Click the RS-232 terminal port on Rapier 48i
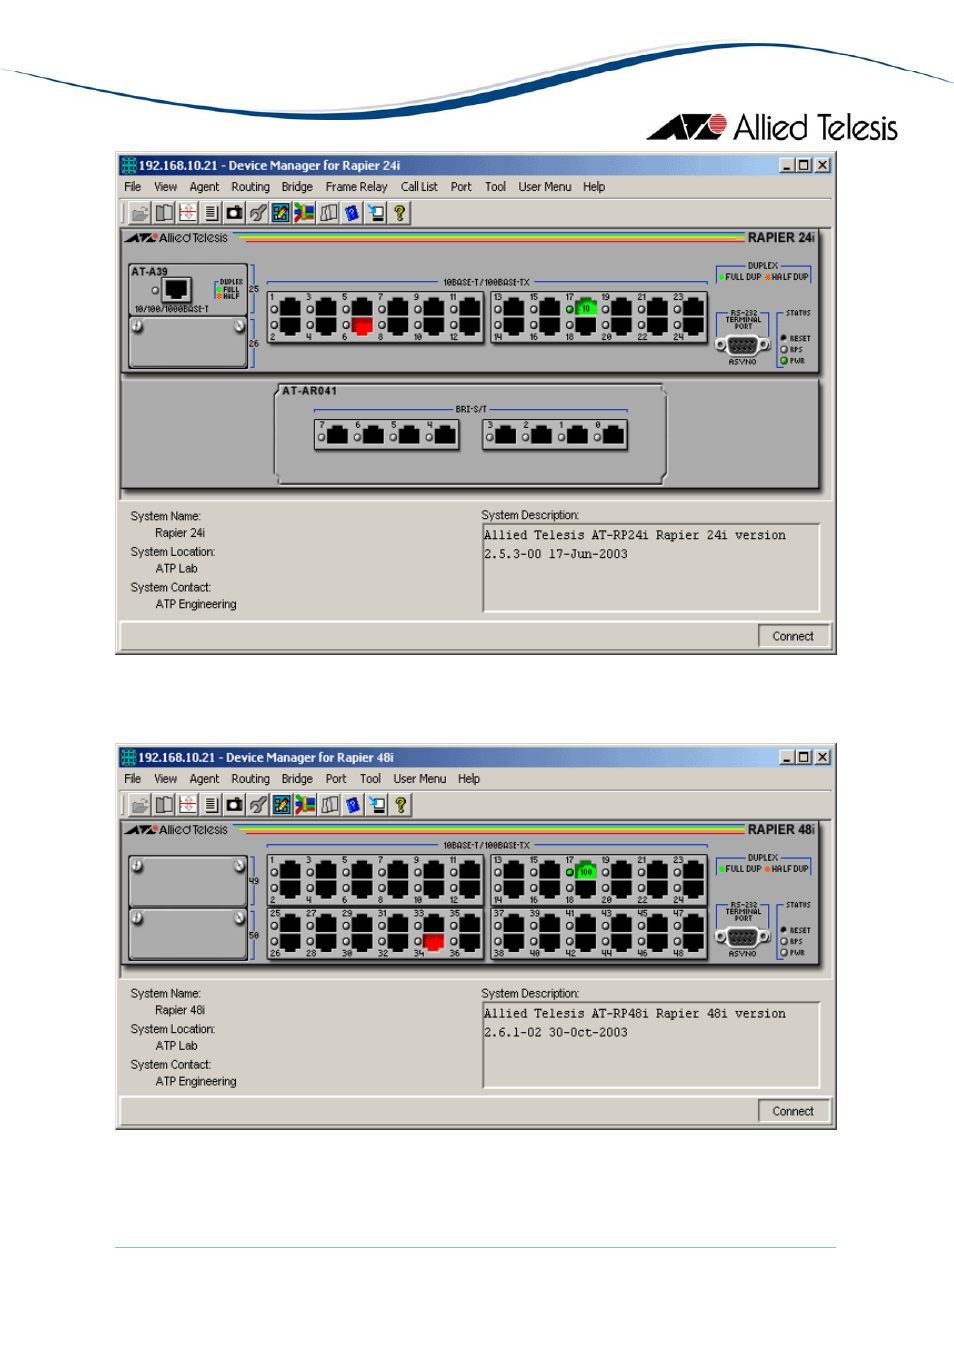 pyautogui.click(x=742, y=937)
